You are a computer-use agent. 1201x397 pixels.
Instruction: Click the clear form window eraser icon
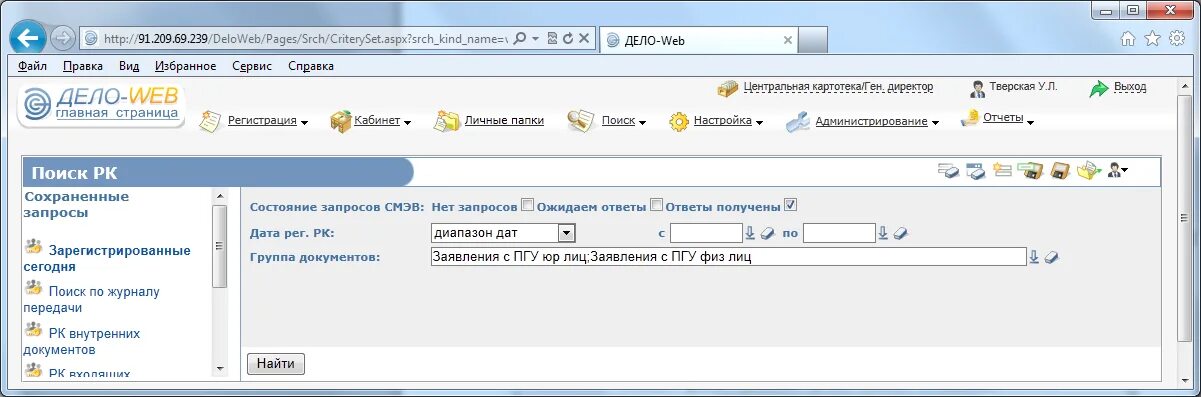(x=976, y=170)
